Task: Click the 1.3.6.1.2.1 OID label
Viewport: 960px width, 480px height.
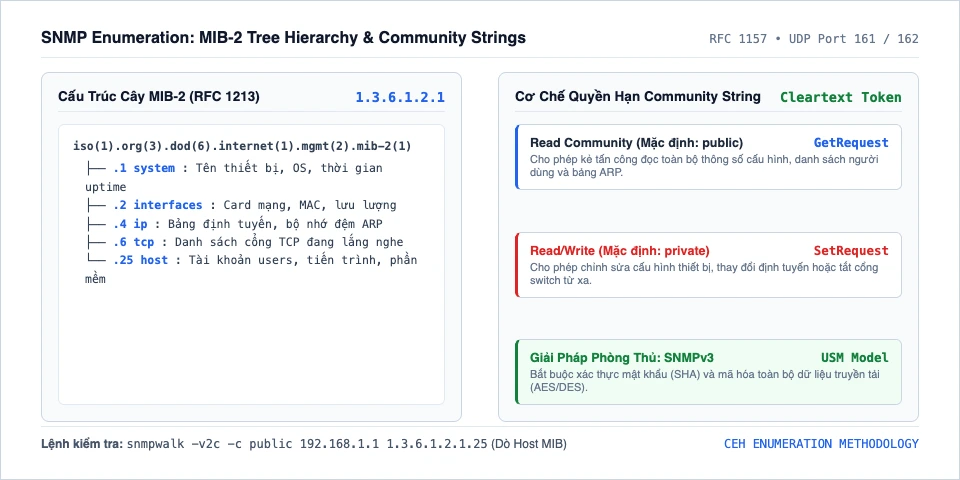Action: point(400,97)
